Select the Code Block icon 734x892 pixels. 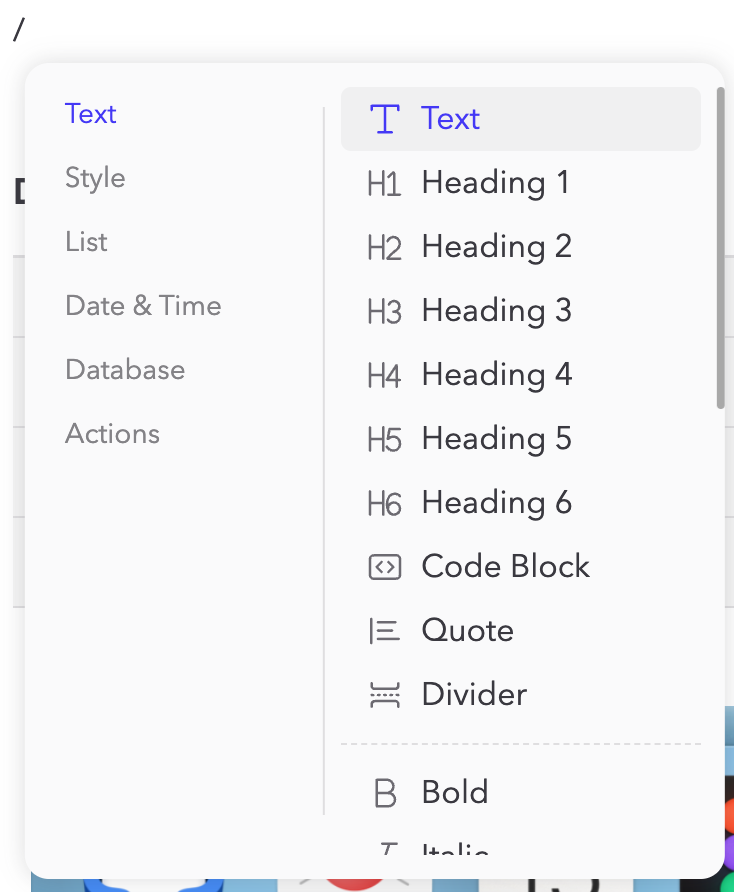point(385,566)
